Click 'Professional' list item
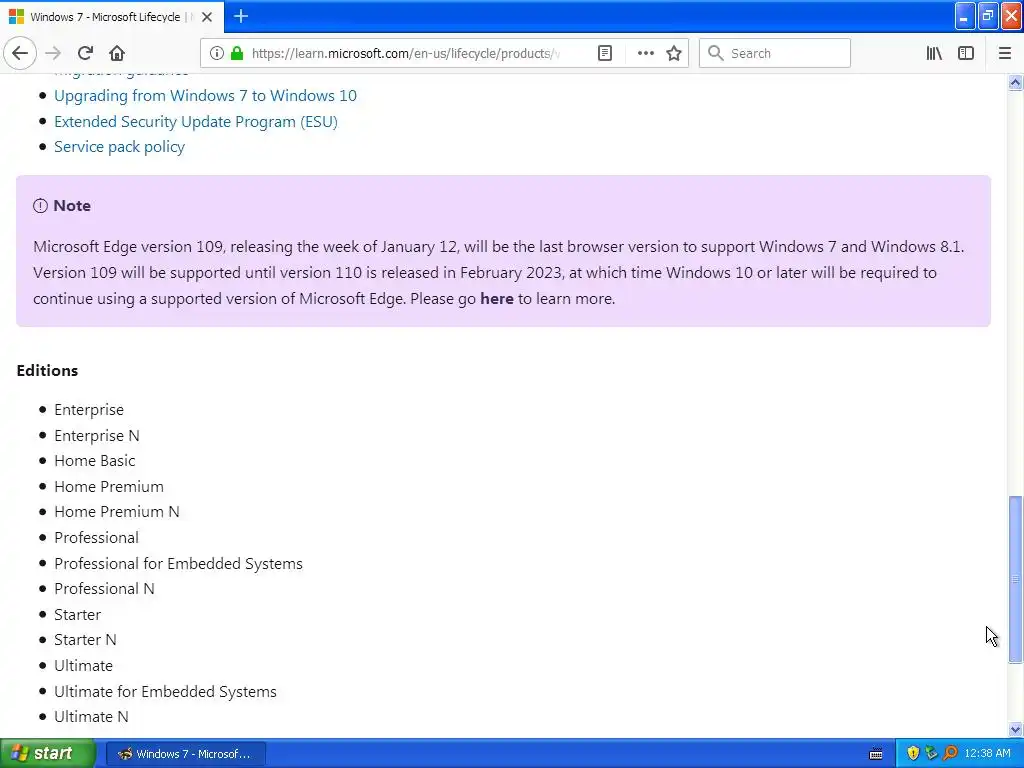The width and height of the screenshot is (1024, 768). [97, 538]
